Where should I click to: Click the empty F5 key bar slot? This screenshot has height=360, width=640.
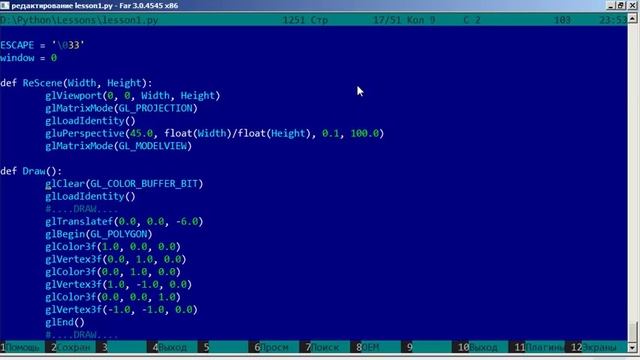223,347
